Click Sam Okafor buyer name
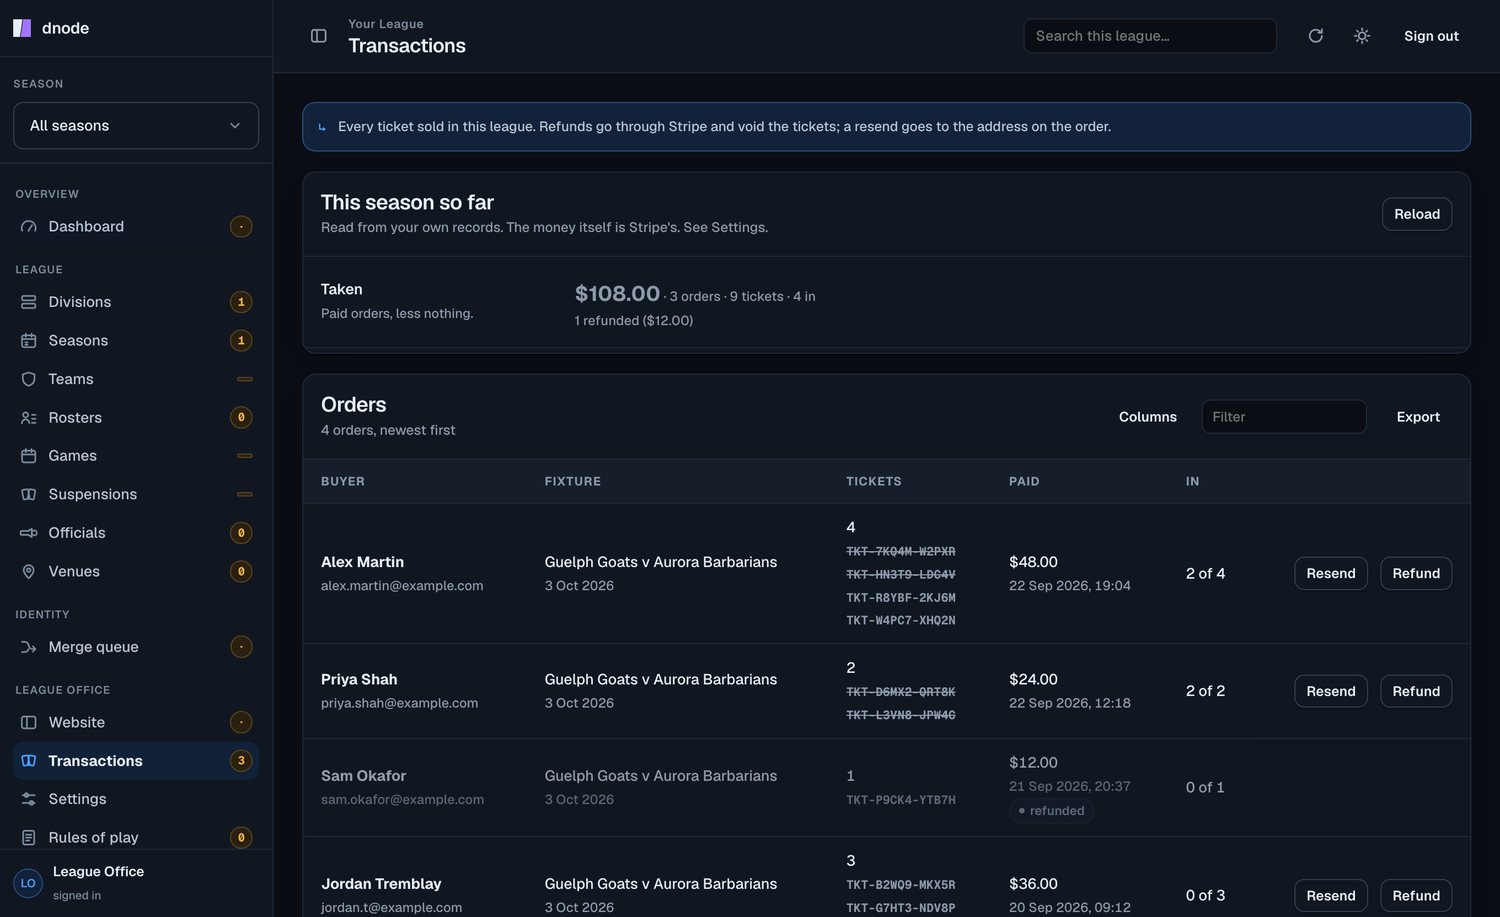Image resolution: width=1500 pixels, height=917 pixels. [364, 776]
